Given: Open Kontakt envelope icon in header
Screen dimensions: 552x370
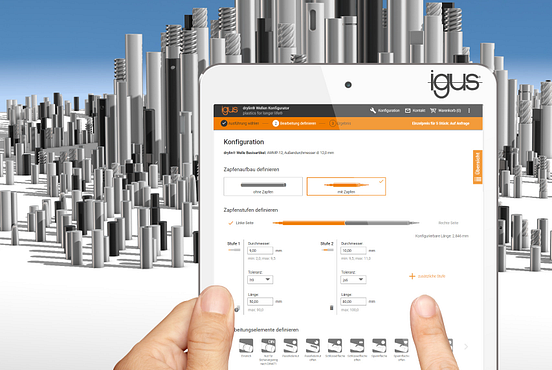Looking at the screenshot, I should click(408, 111).
